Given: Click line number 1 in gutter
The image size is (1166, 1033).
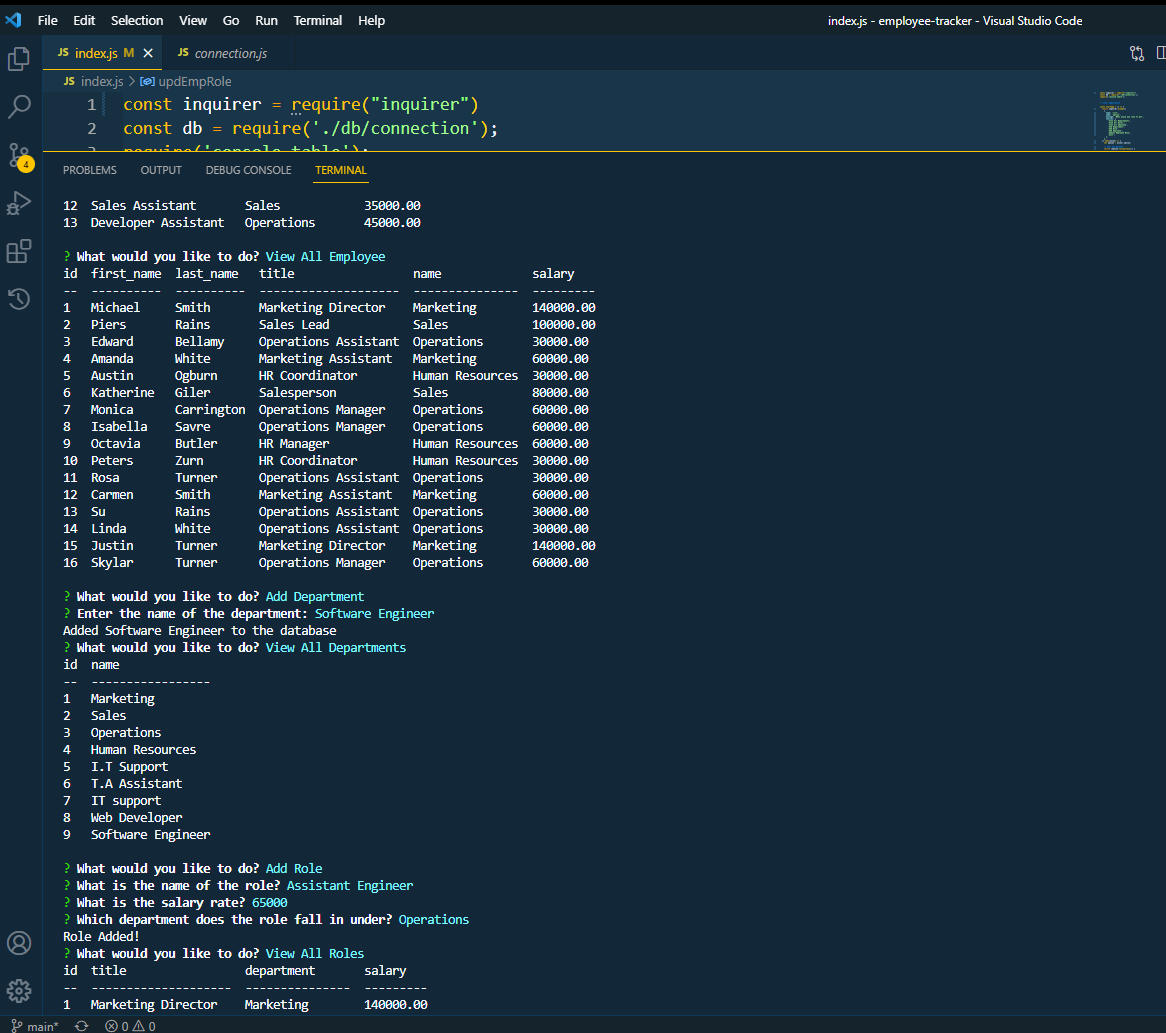Looking at the screenshot, I should (x=91, y=105).
